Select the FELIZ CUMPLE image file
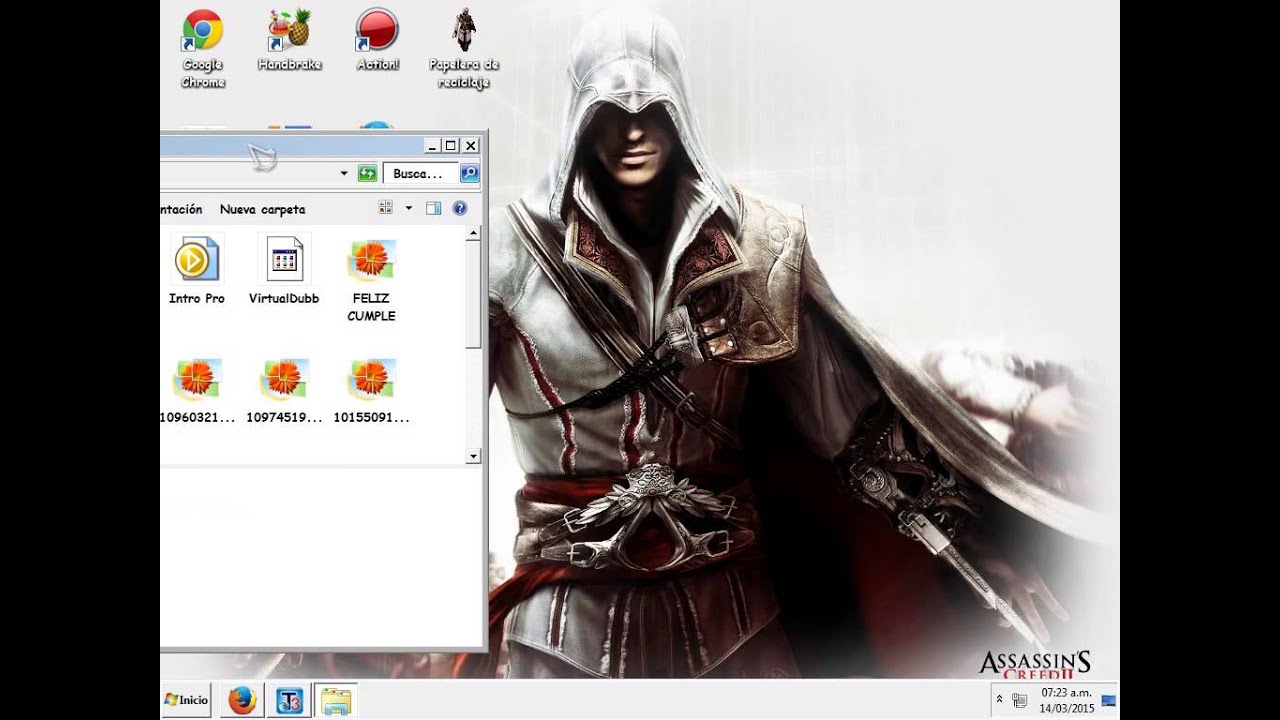Screen dimensions: 1280x720 371,281
